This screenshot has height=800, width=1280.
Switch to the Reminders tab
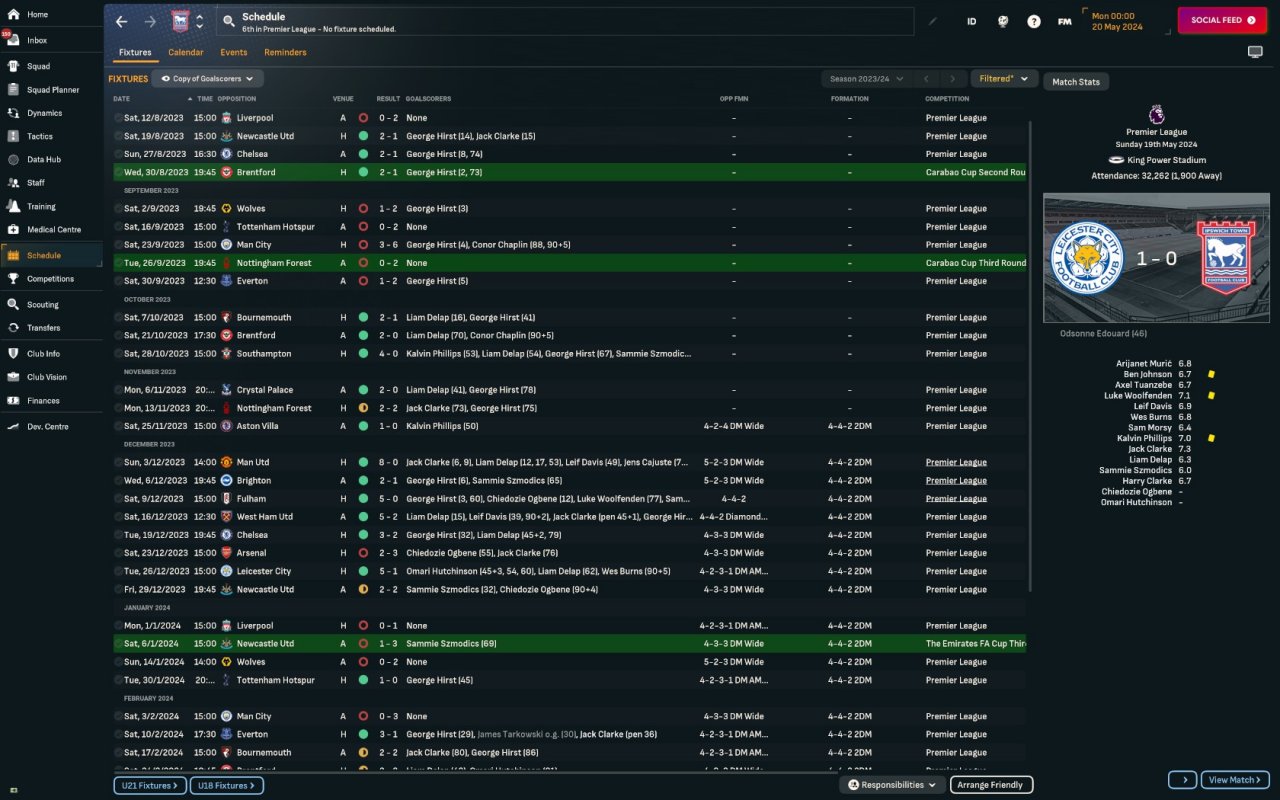point(285,52)
